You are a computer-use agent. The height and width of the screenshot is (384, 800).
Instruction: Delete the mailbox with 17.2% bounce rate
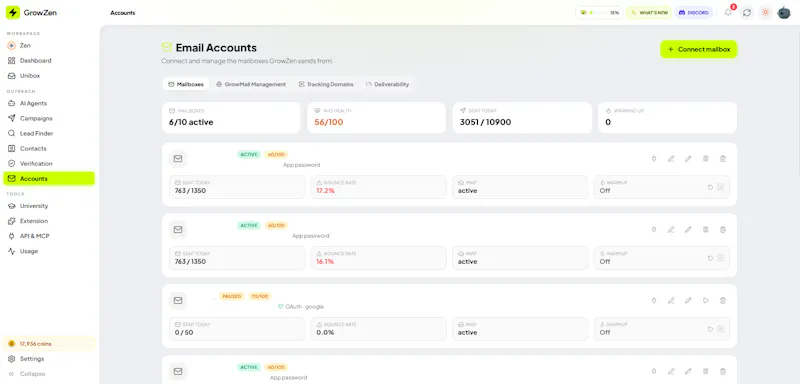point(722,159)
